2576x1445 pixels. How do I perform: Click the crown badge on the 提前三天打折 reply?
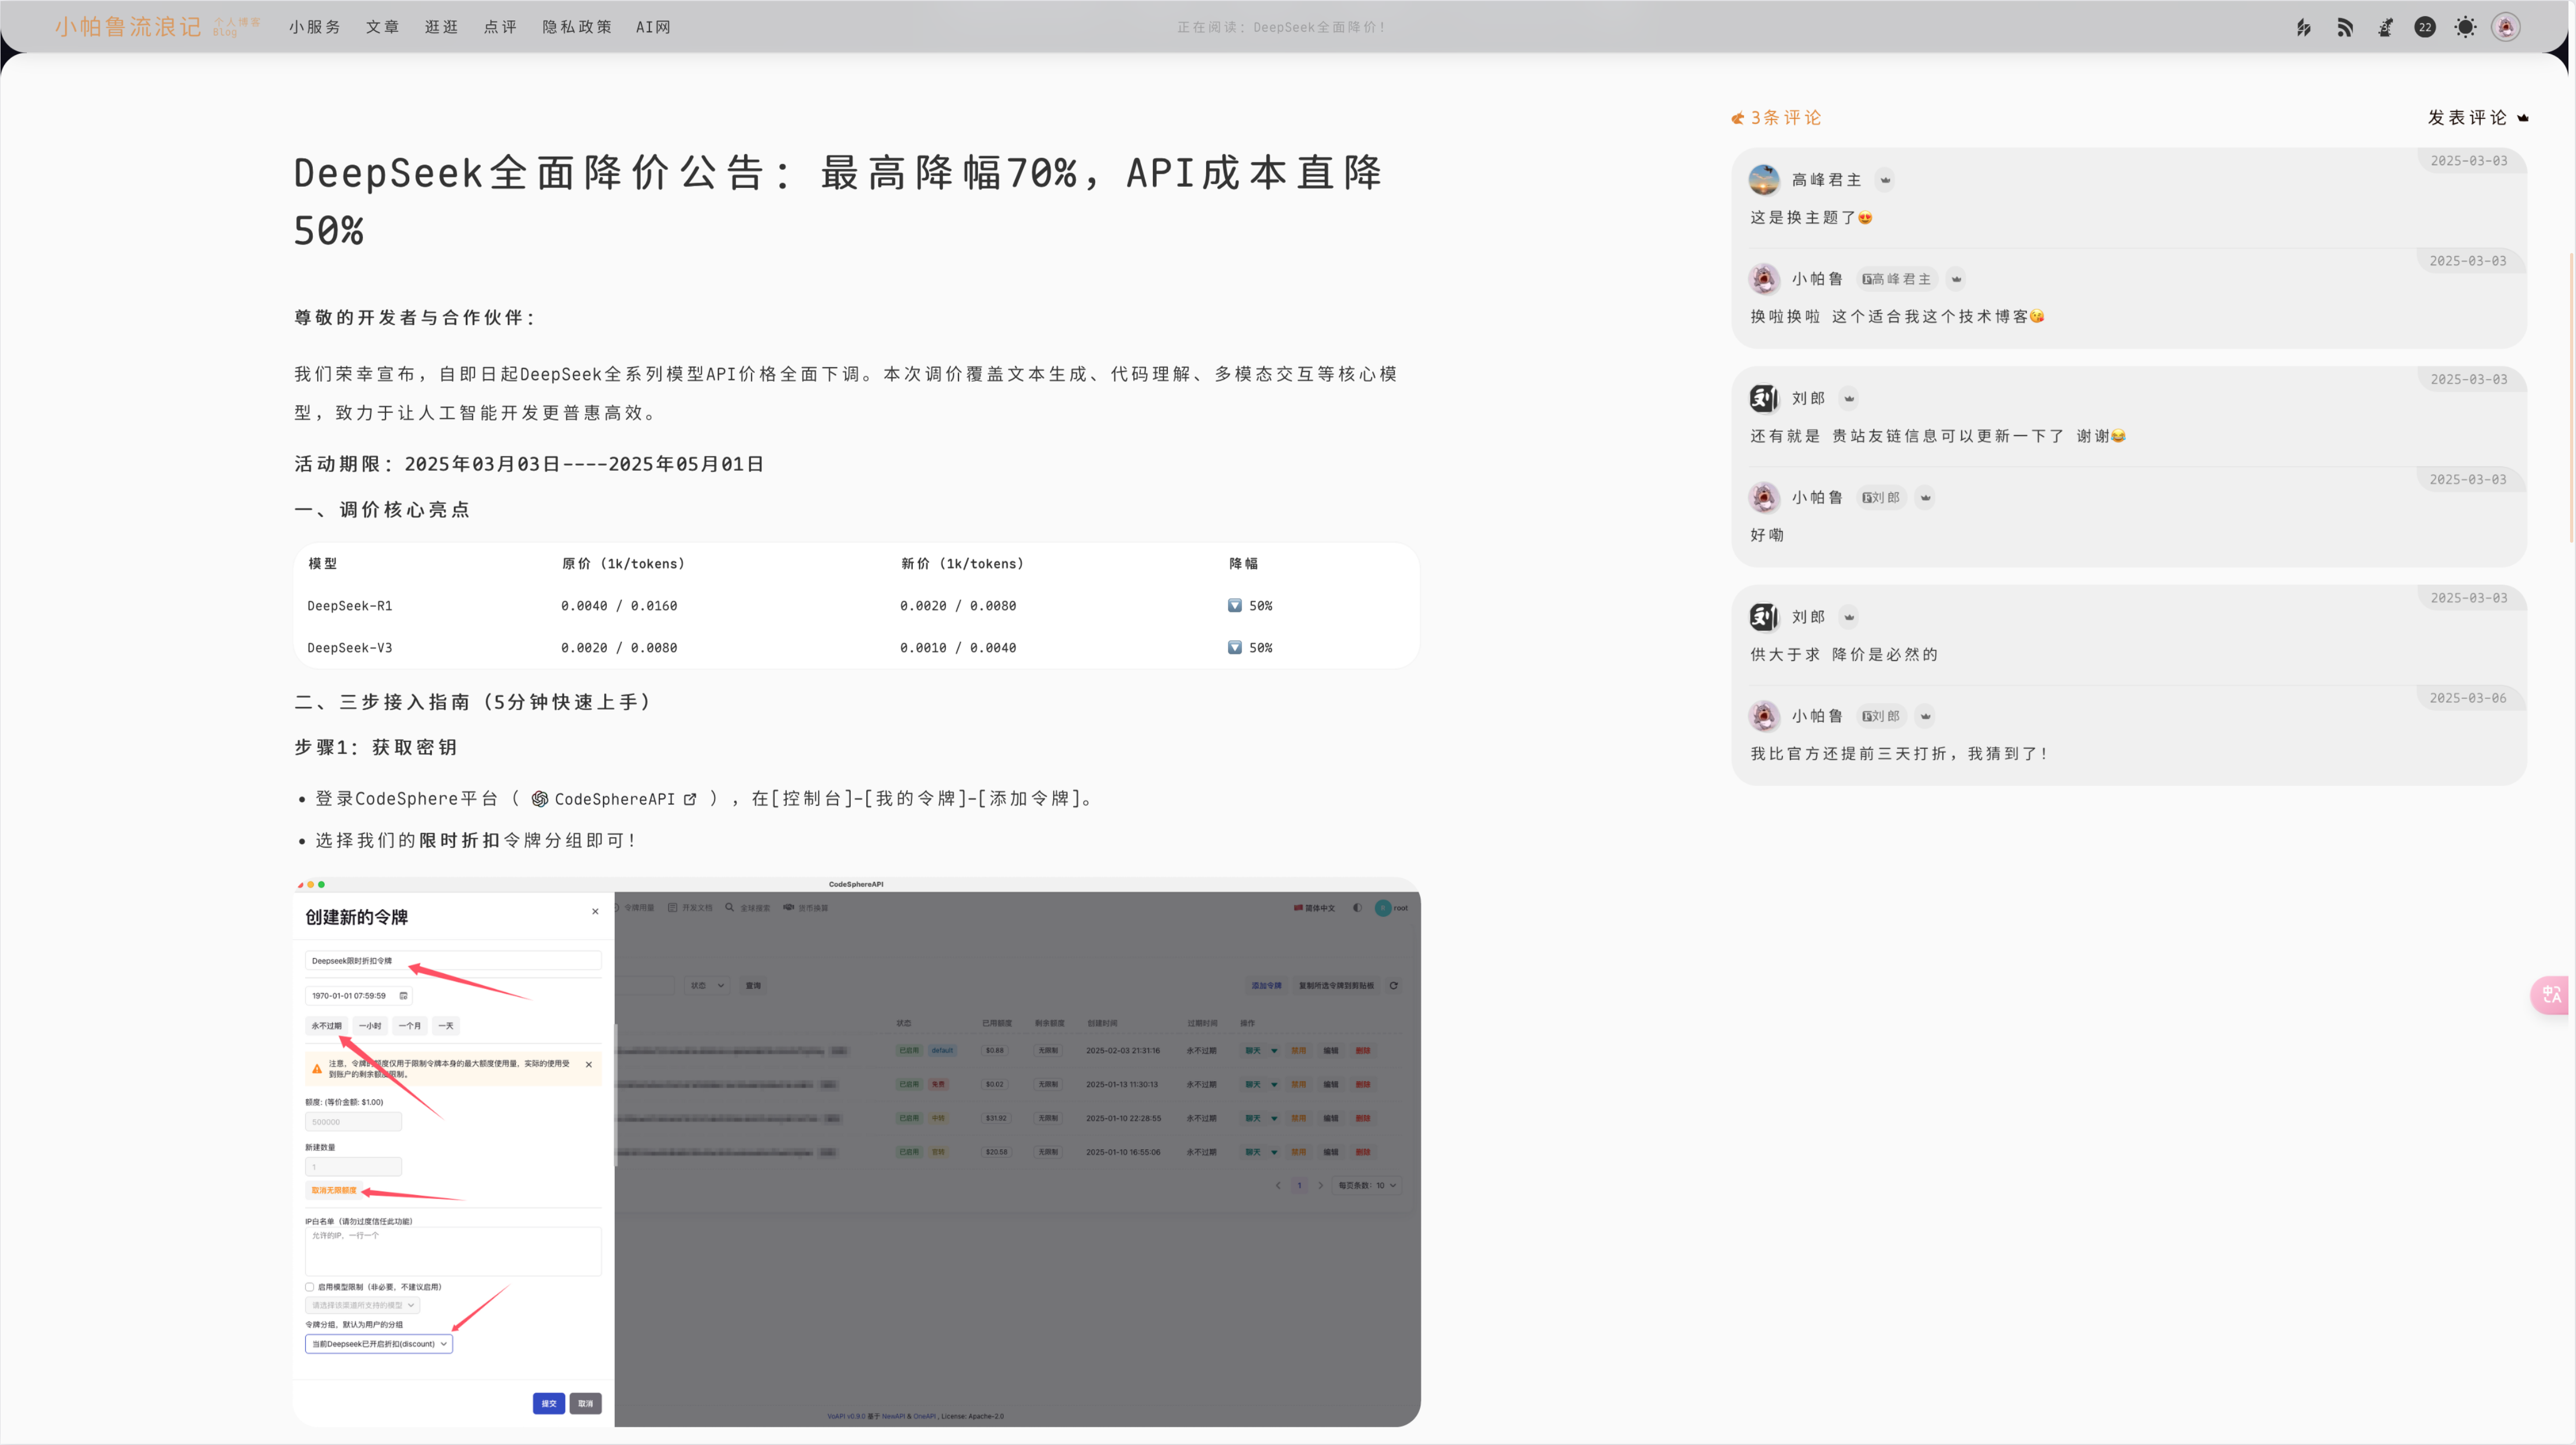point(1925,716)
